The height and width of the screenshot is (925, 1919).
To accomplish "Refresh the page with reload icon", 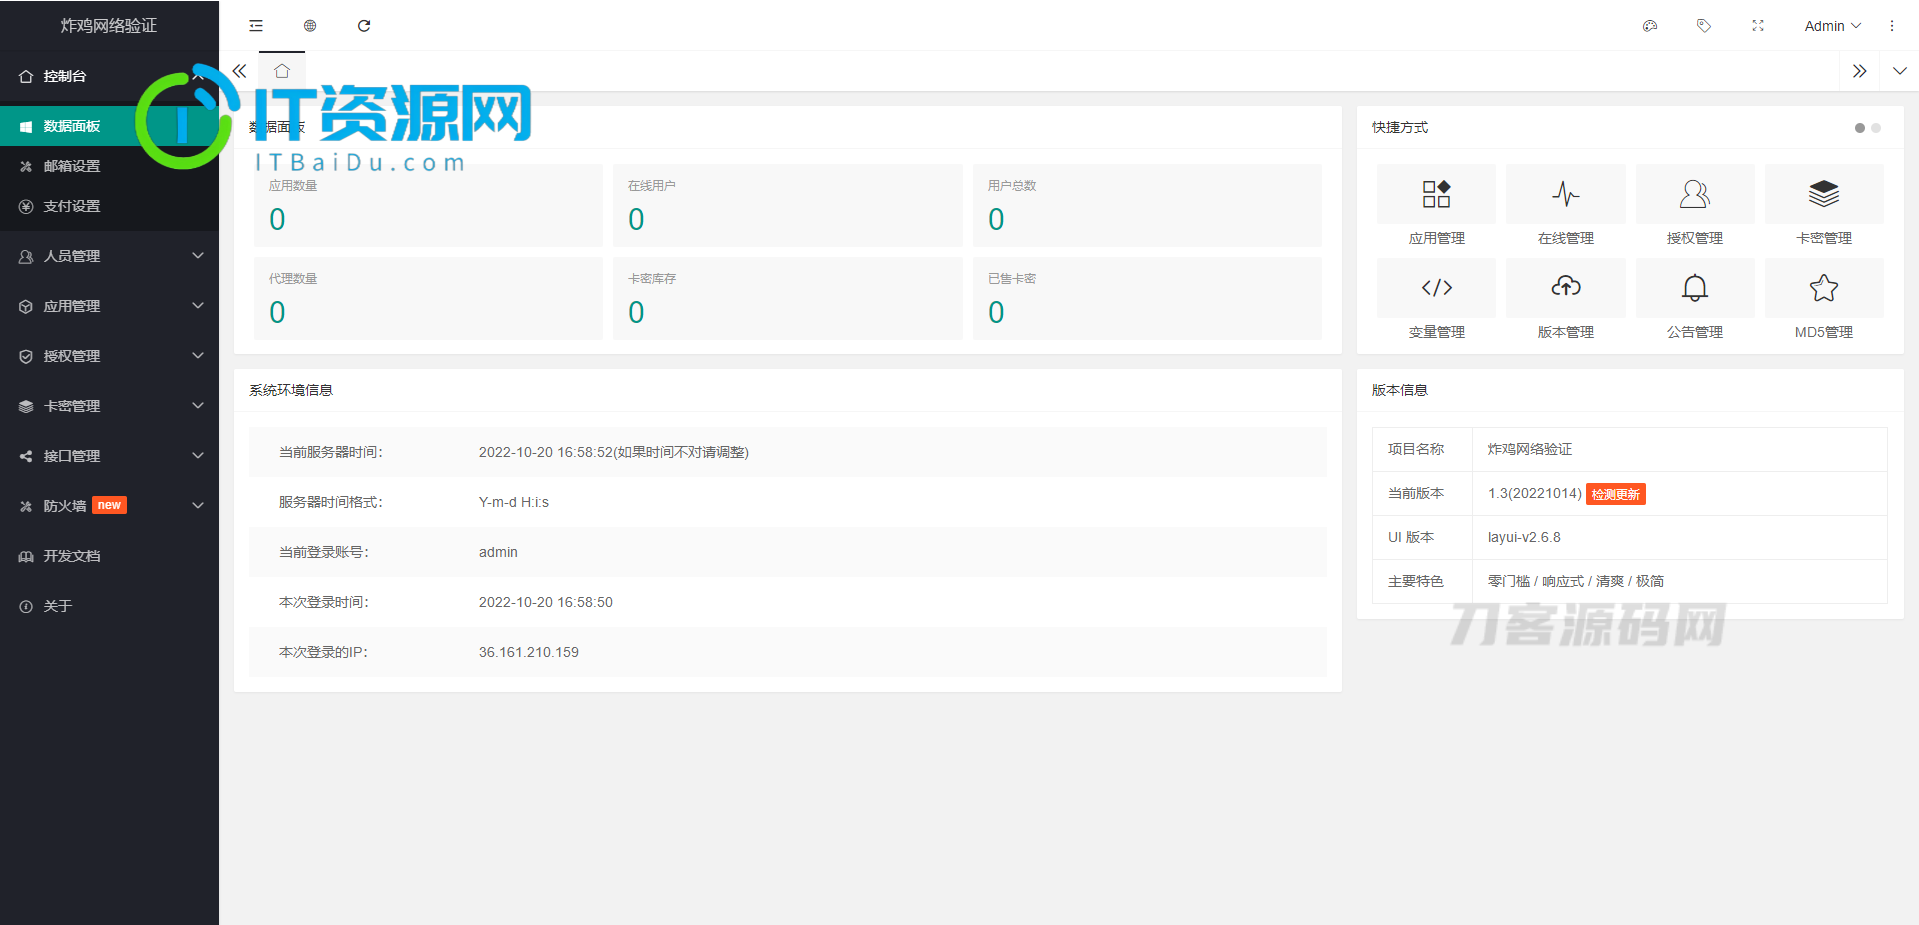I will coord(364,26).
